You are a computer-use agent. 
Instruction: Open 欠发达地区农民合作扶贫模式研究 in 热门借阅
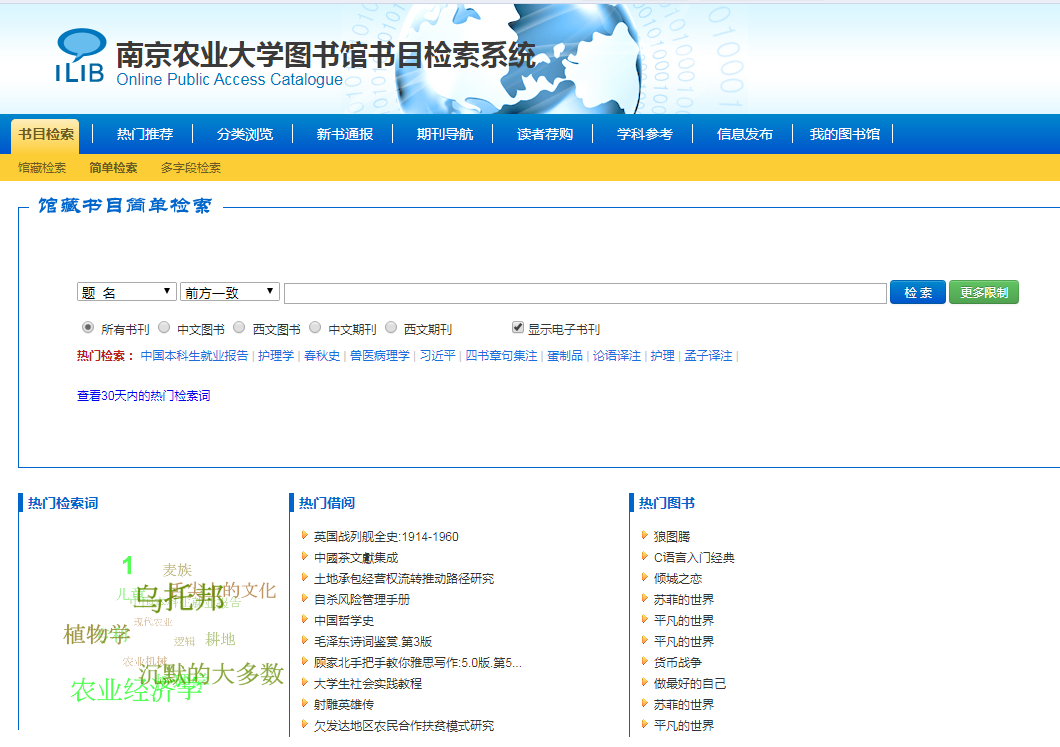coord(404,725)
